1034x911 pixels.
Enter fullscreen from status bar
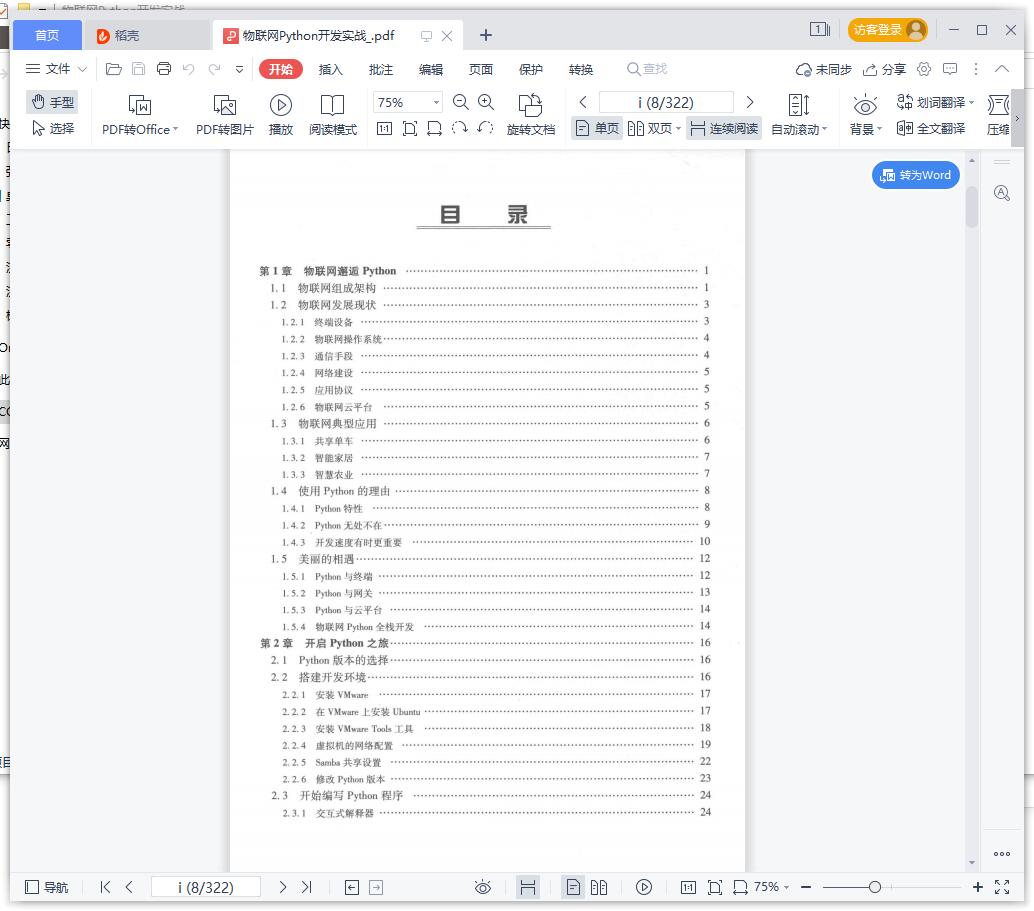1002,887
